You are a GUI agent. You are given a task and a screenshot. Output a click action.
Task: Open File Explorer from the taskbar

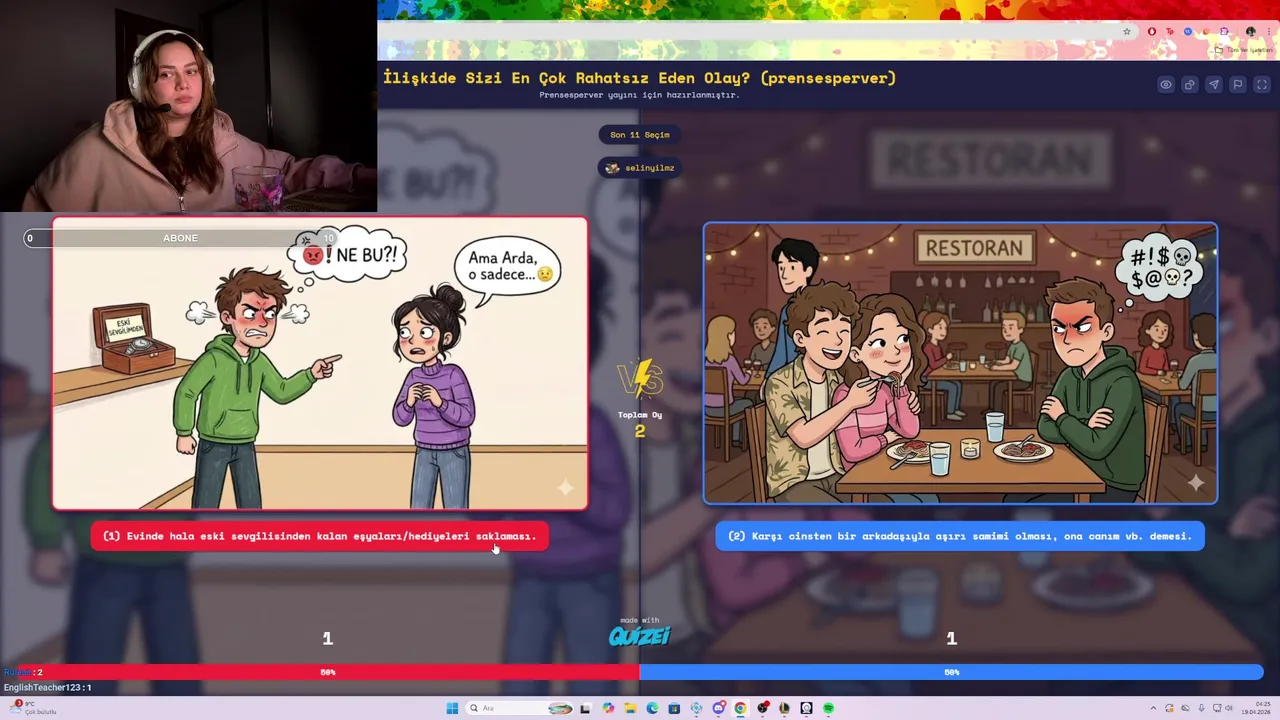point(630,708)
